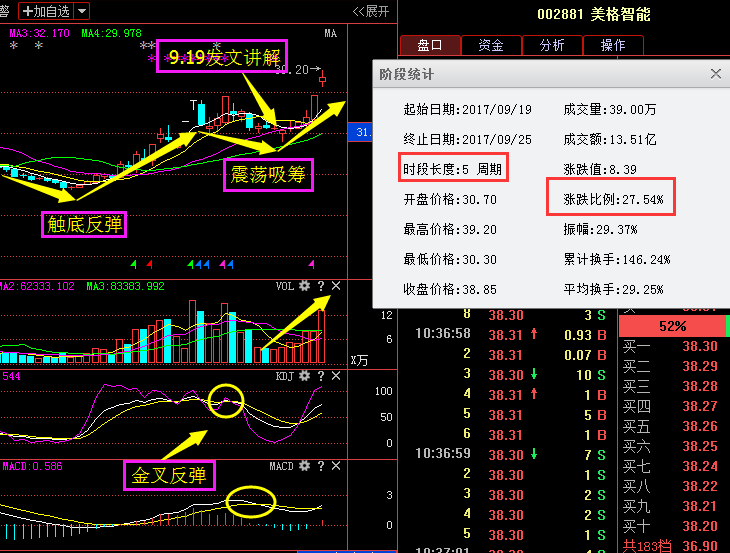Switch to the 盘口 tab
The width and height of the screenshot is (730, 553).
[430, 45]
